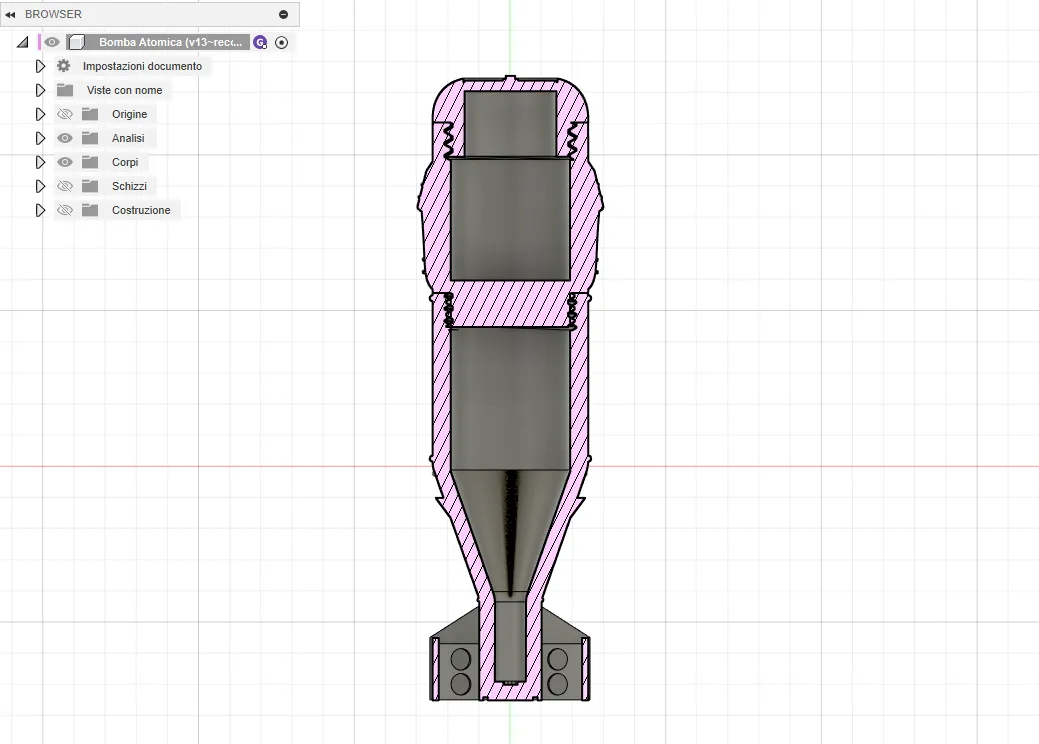Viewport: 1039px width, 744px height.
Task: Show the hidden Schizzi folder
Action: 65,186
